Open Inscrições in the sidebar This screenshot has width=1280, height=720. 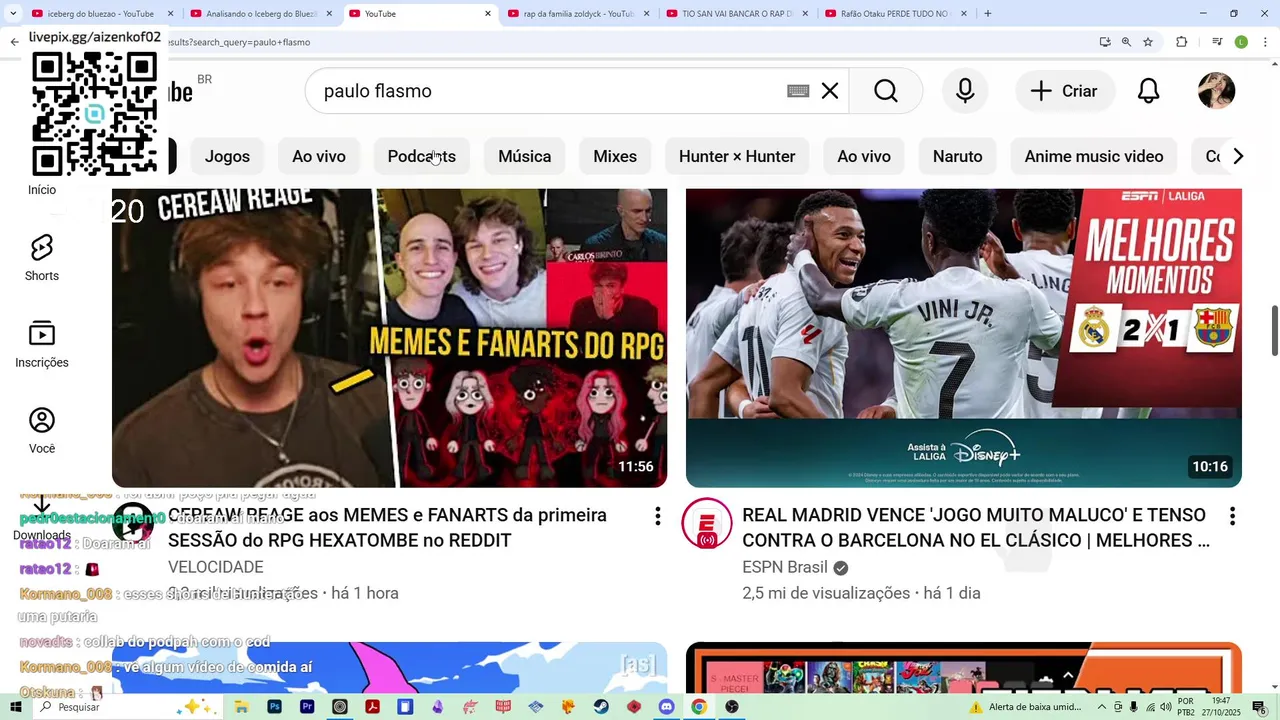[42, 344]
